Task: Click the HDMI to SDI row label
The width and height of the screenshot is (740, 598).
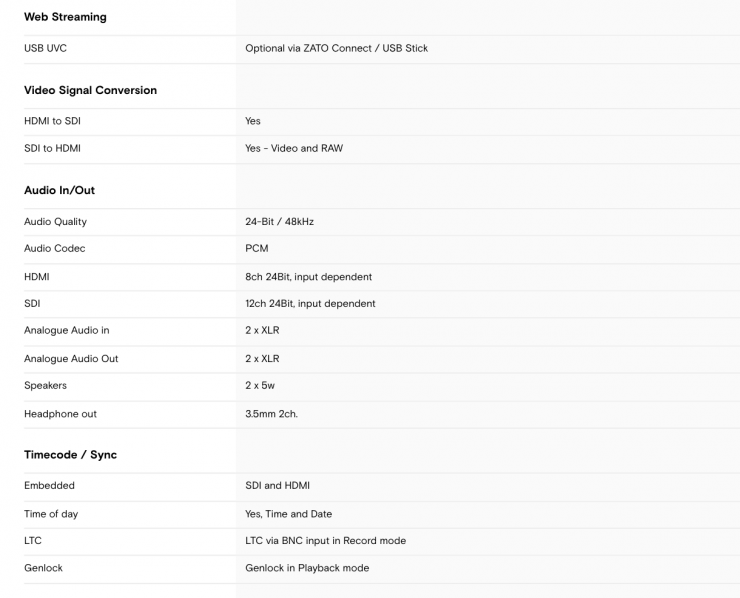Action: point(52,121)
